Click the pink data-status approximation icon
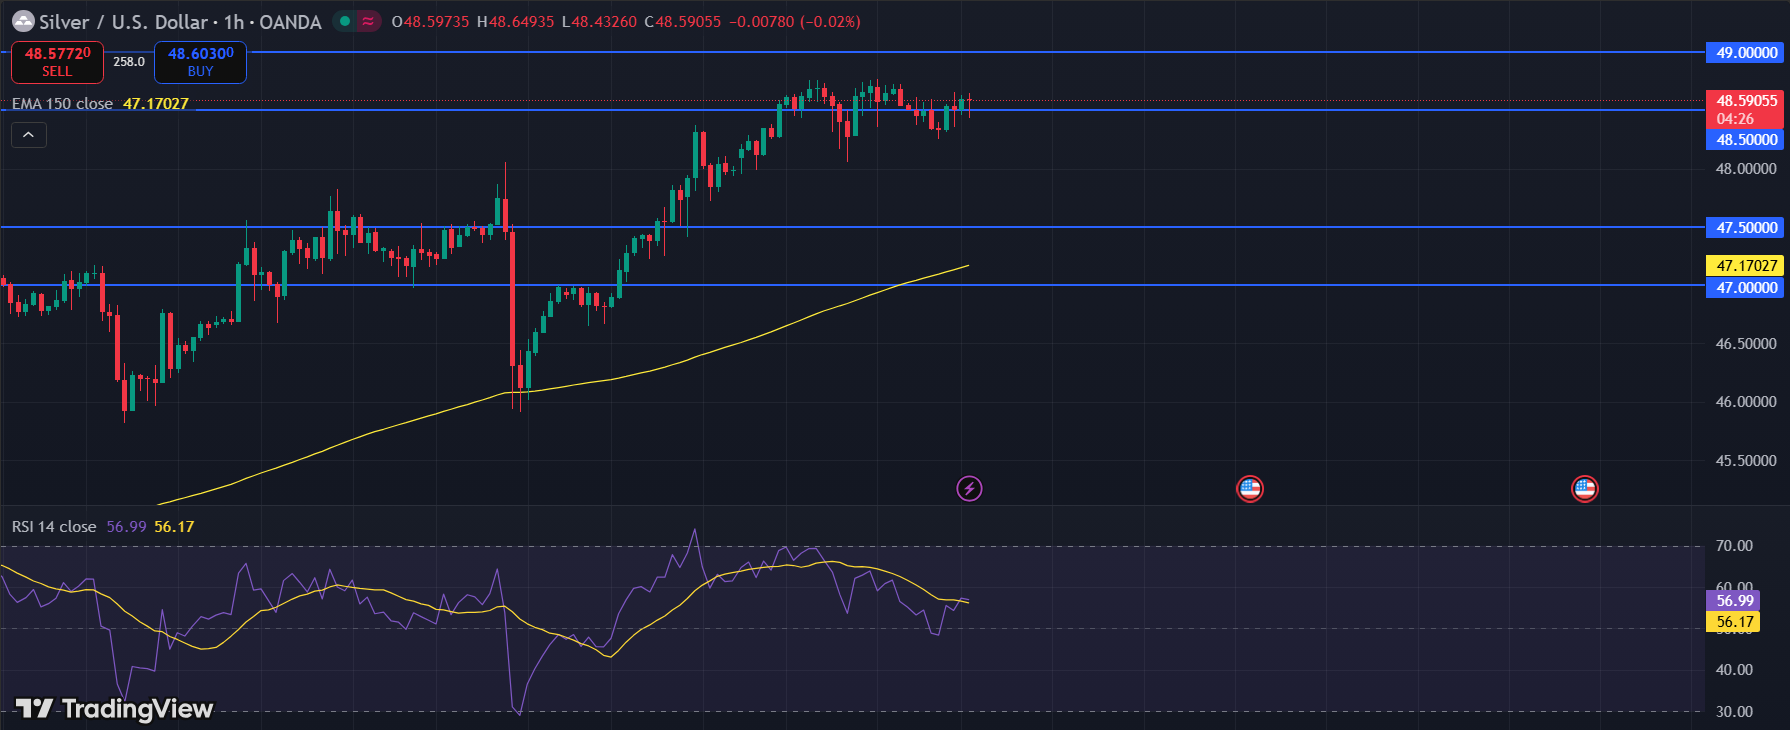The image size is (1790, 730). pyautogui.click(x=369, y=21)
